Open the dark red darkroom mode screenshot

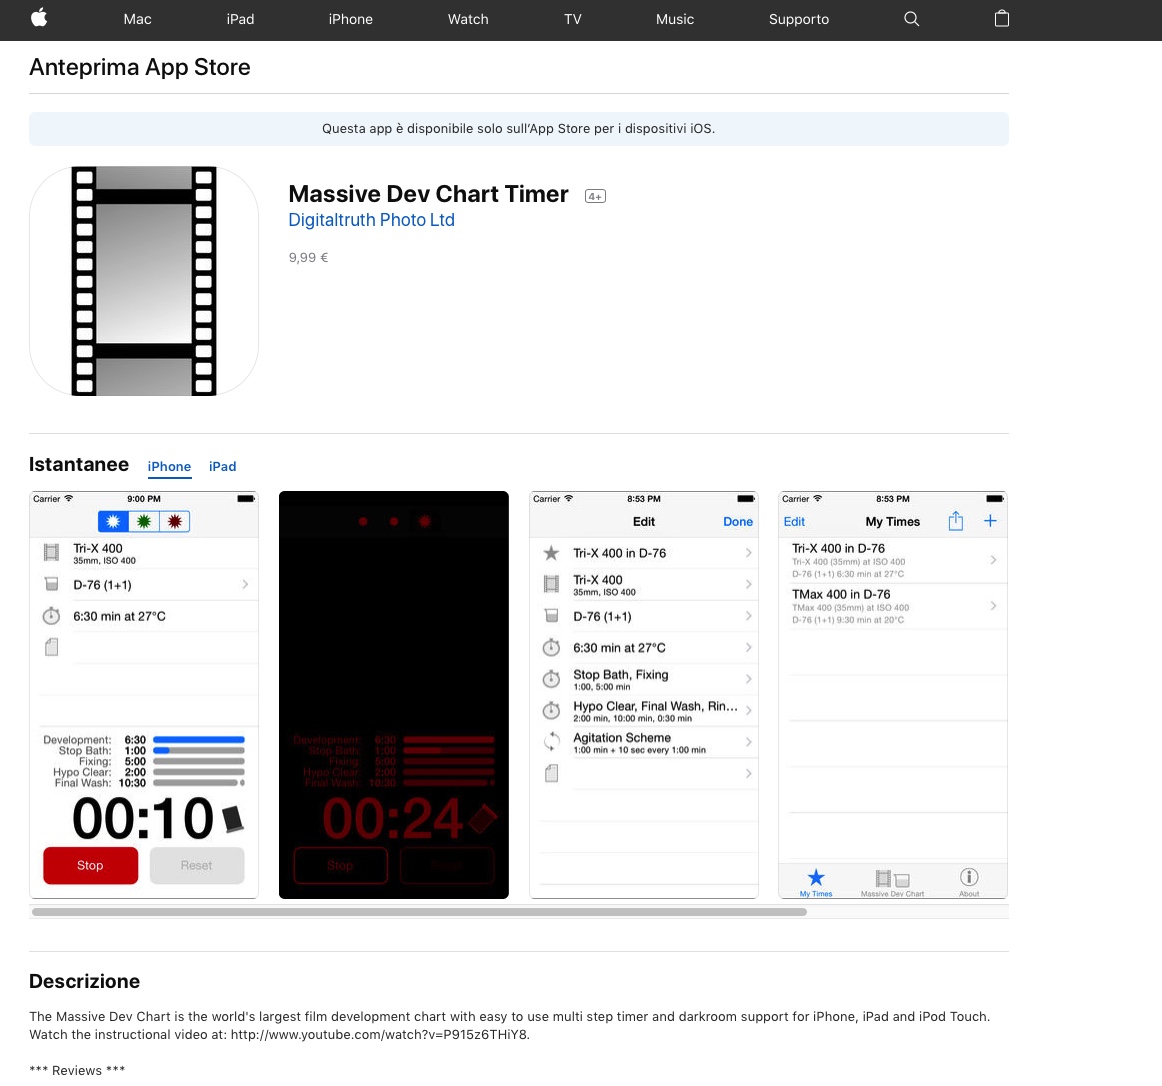[x=394, y=695]
